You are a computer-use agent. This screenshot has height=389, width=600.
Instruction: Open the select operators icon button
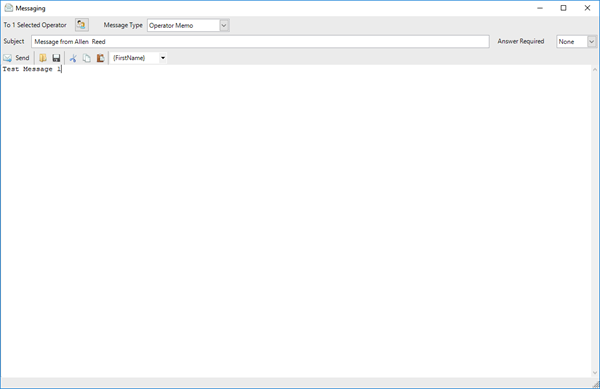pos(82,25)
